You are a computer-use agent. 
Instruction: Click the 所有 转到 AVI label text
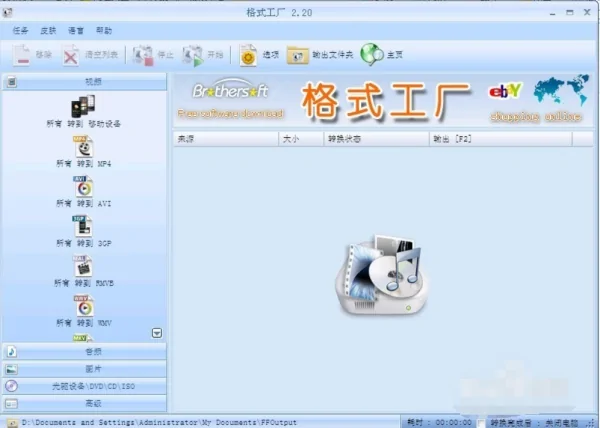(x=83, y=203)
